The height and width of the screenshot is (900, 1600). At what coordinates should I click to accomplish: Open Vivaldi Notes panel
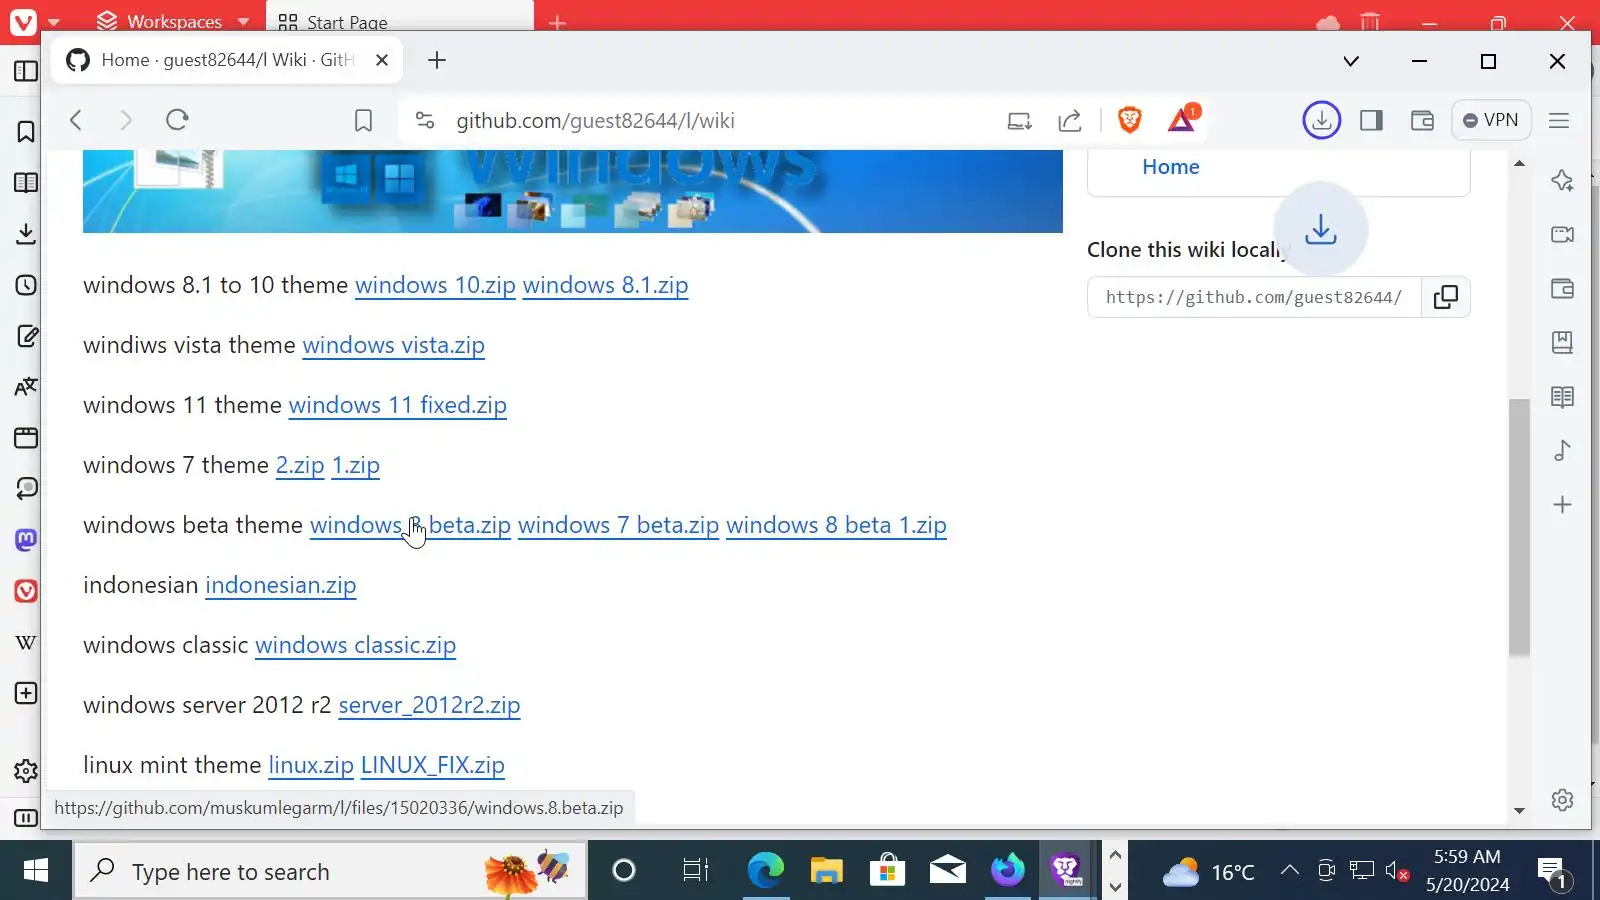tap(26, 336)
